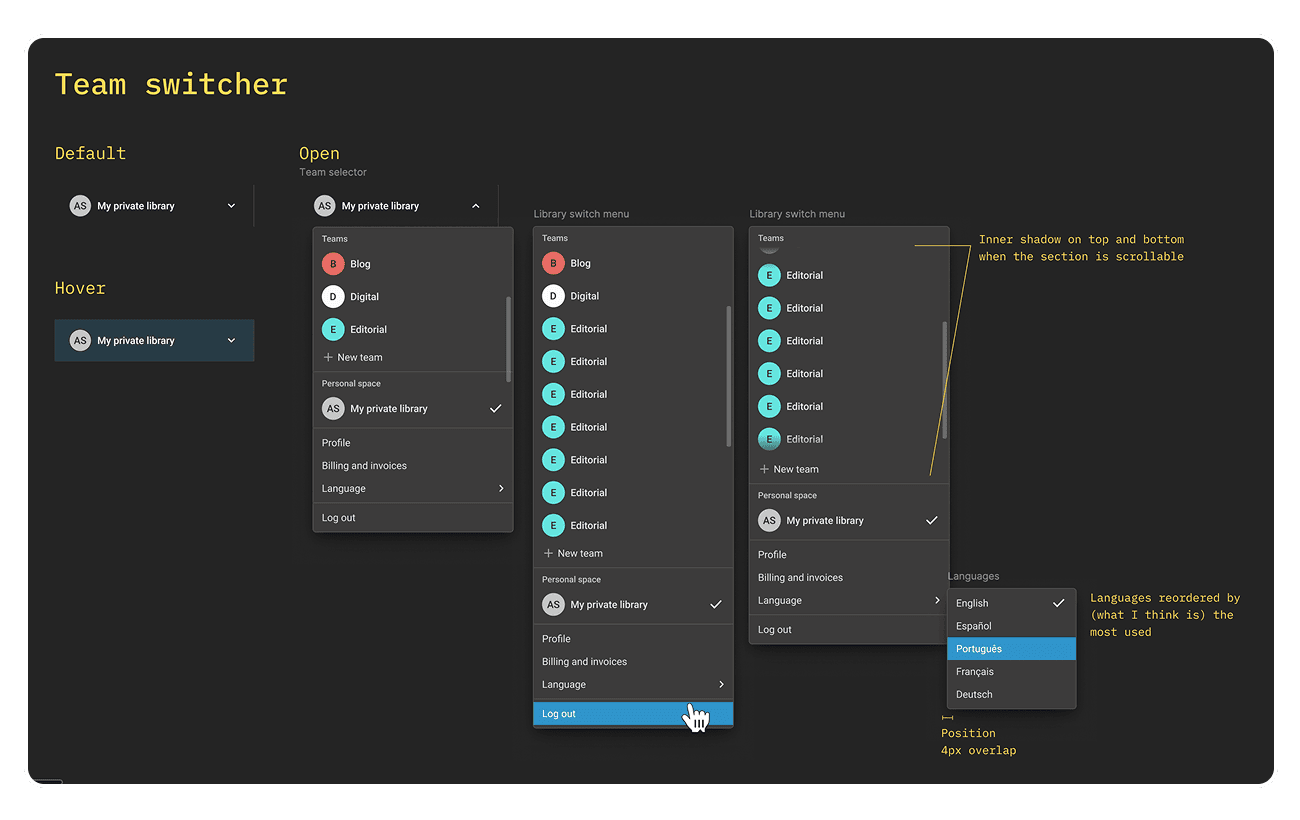Viewport: 1300px width, 820px height.
Task: Click the red B avatar in the menu with highlighted Log out
Action: coord(553,264)
